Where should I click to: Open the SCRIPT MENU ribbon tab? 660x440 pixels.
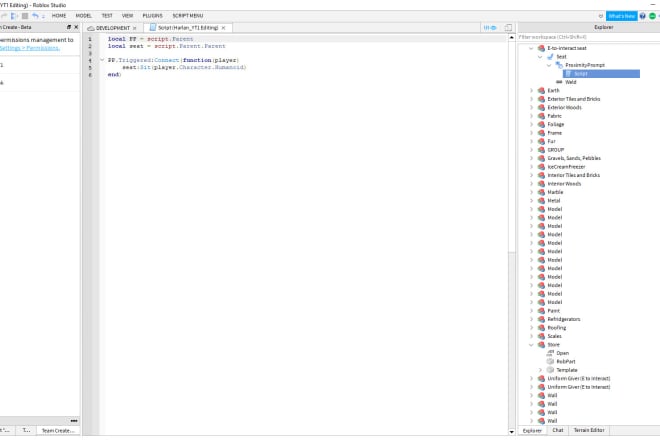[x=188, y=16]
